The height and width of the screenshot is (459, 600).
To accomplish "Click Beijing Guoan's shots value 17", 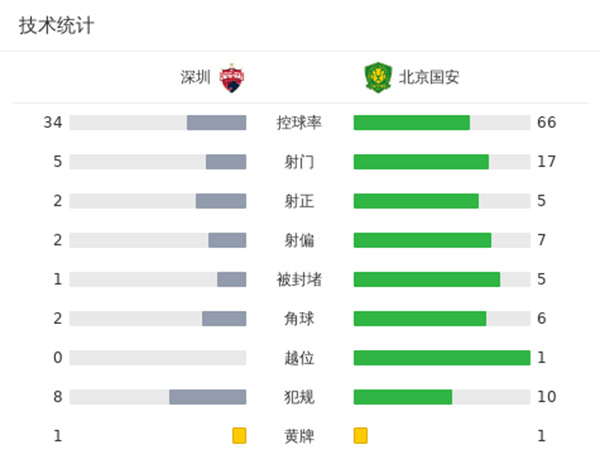I will point(546,162).
